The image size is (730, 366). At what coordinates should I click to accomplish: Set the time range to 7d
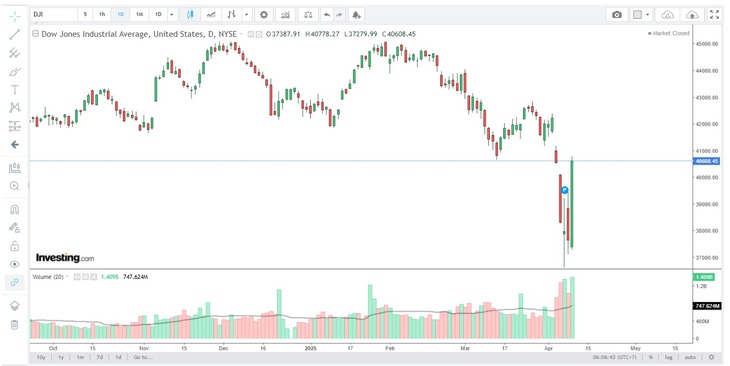point(100,357)
